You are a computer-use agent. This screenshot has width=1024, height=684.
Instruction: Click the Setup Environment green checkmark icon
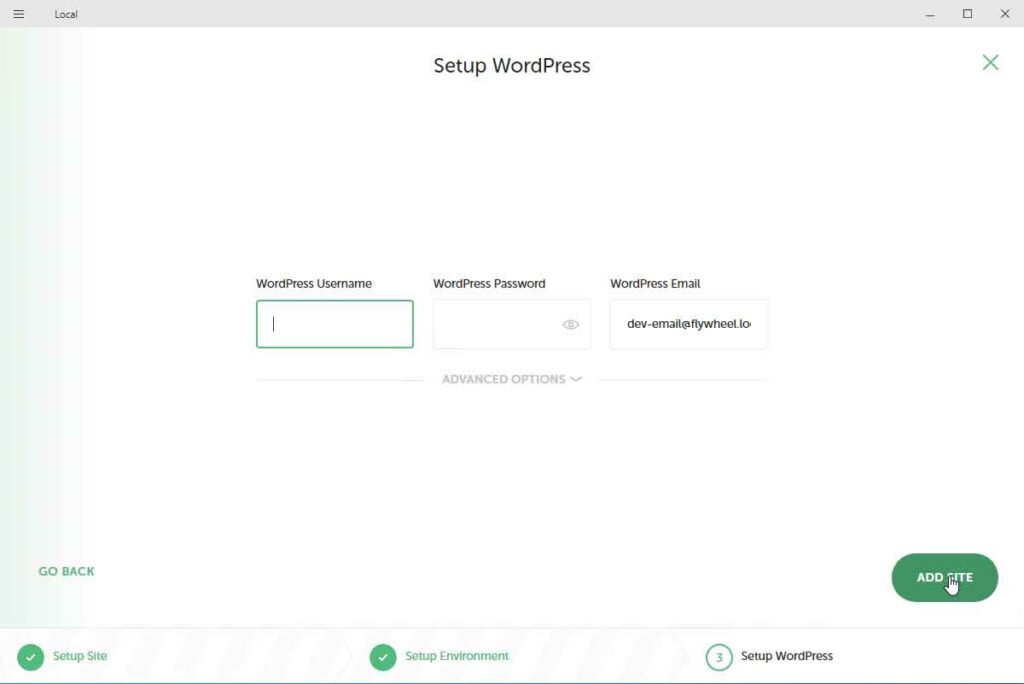pos(383,657)
